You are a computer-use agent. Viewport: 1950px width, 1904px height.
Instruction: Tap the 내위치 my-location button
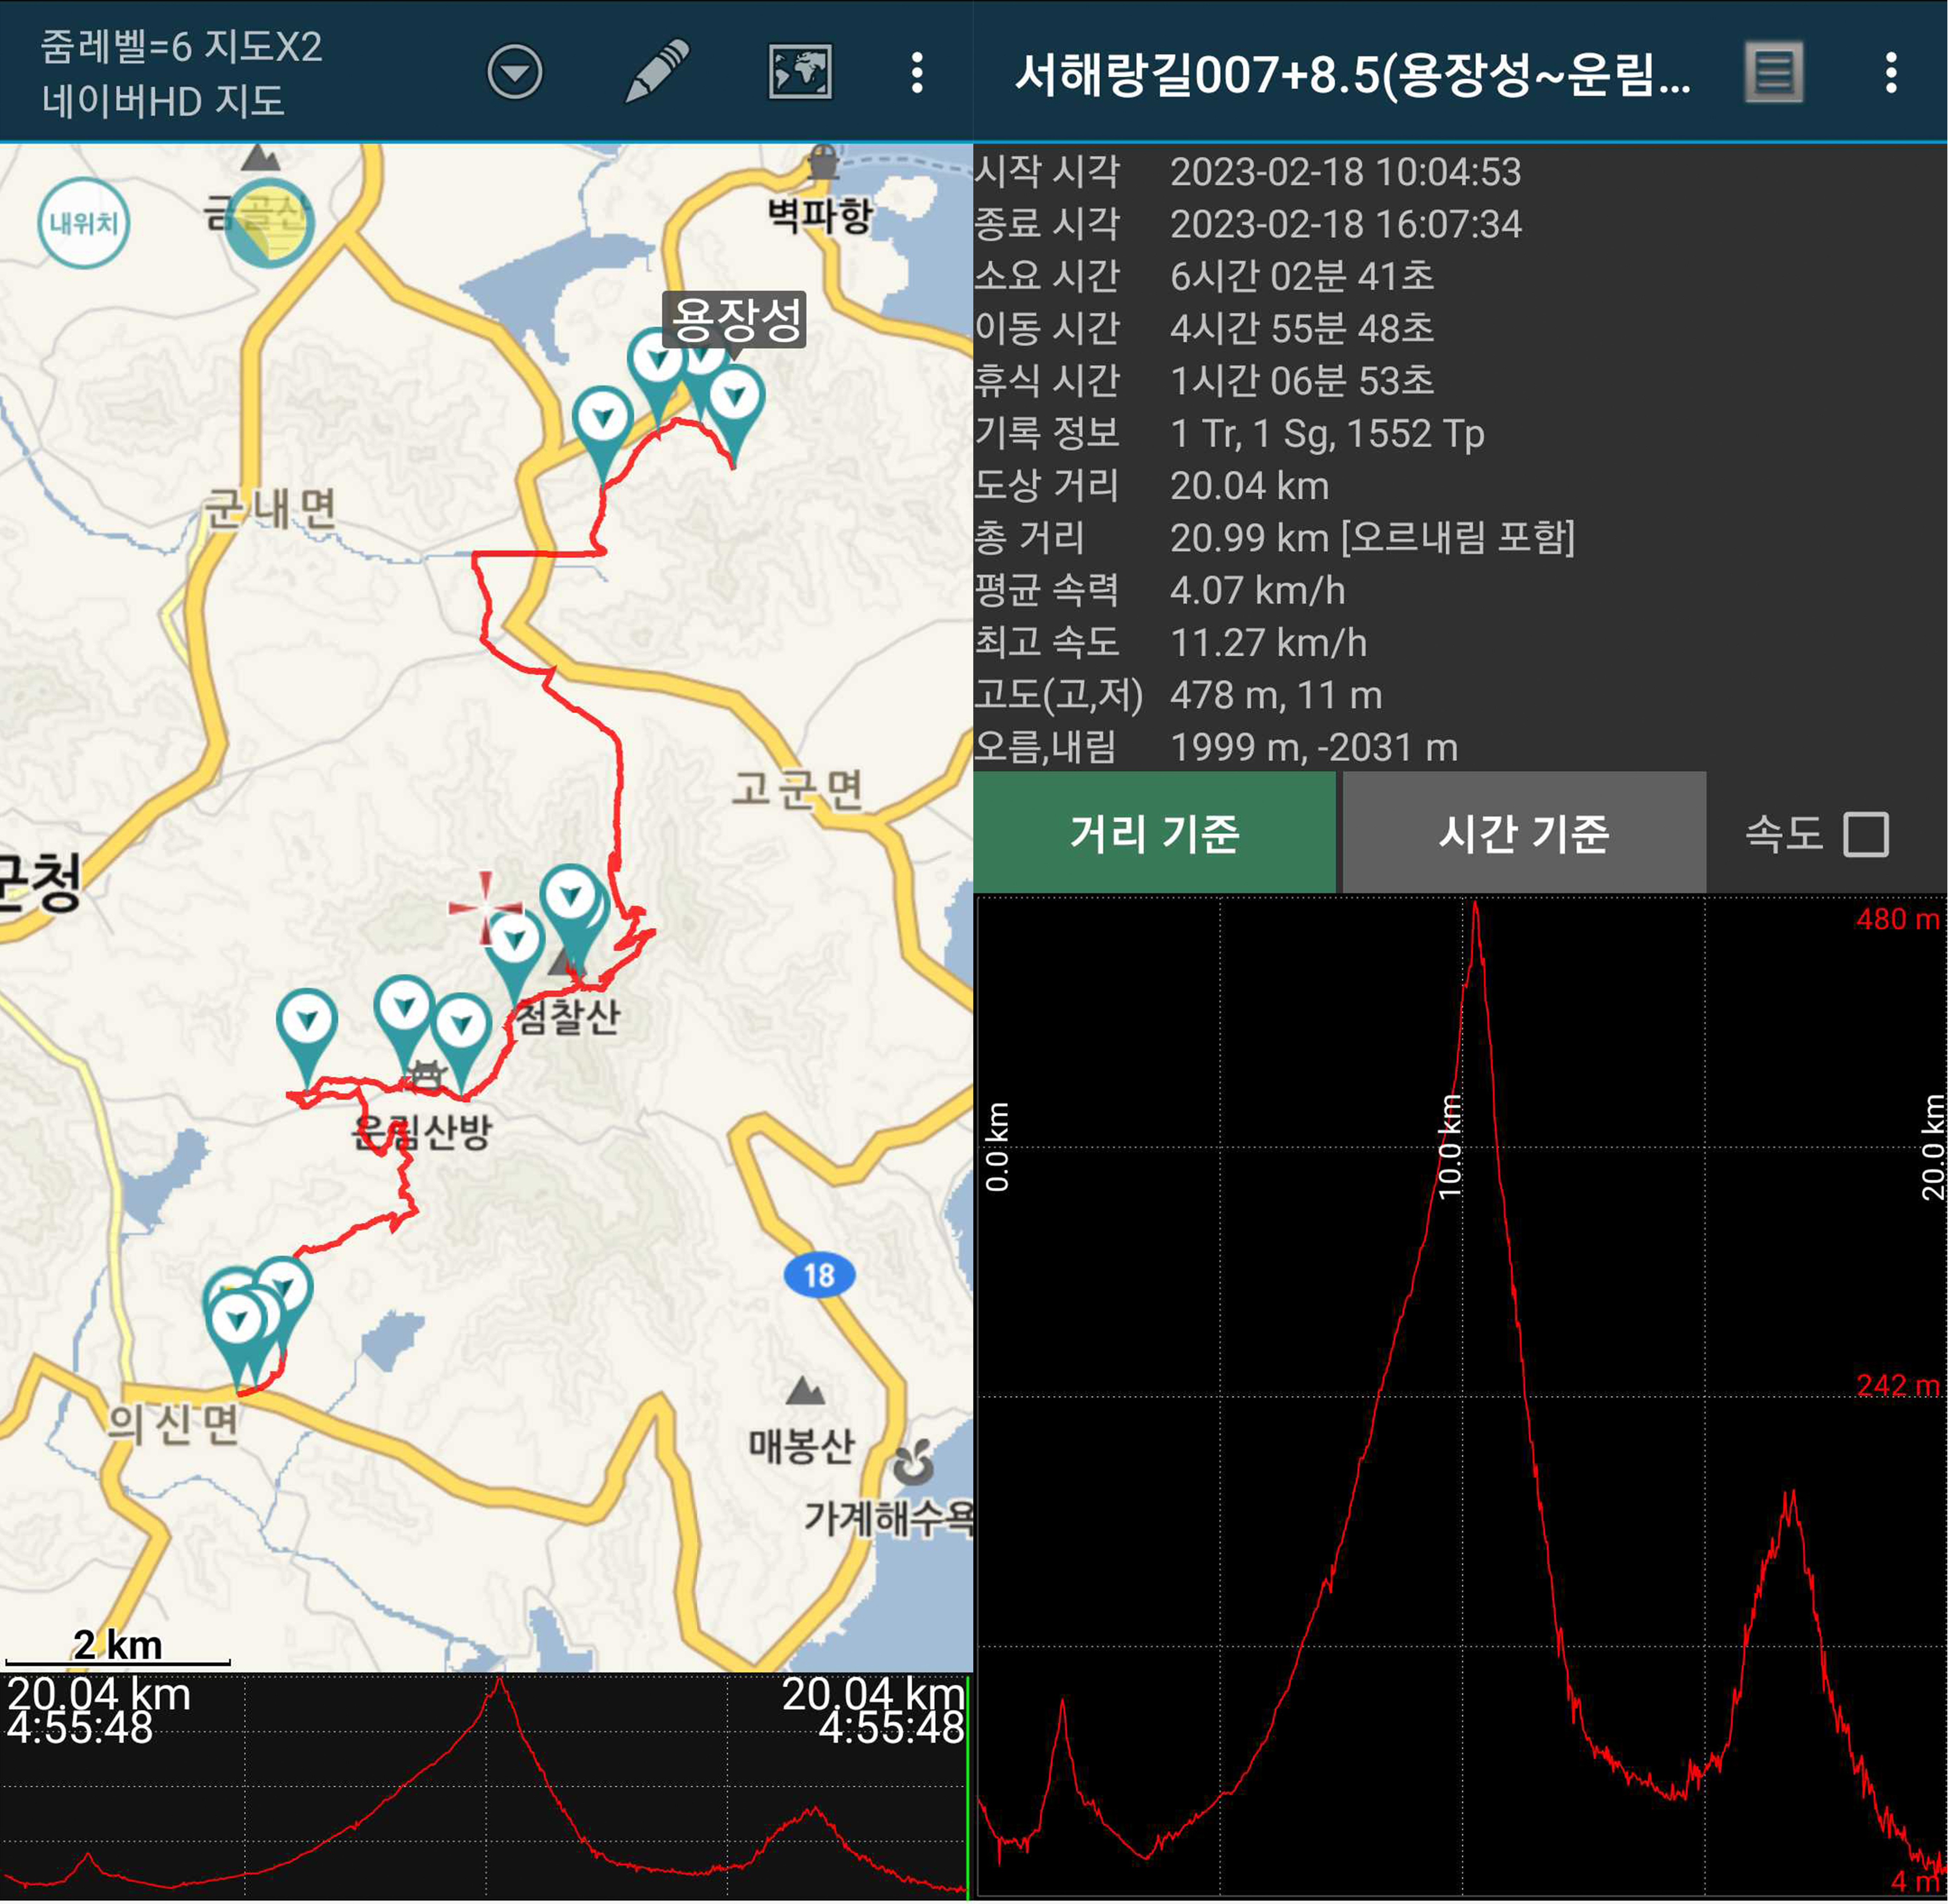84,223
